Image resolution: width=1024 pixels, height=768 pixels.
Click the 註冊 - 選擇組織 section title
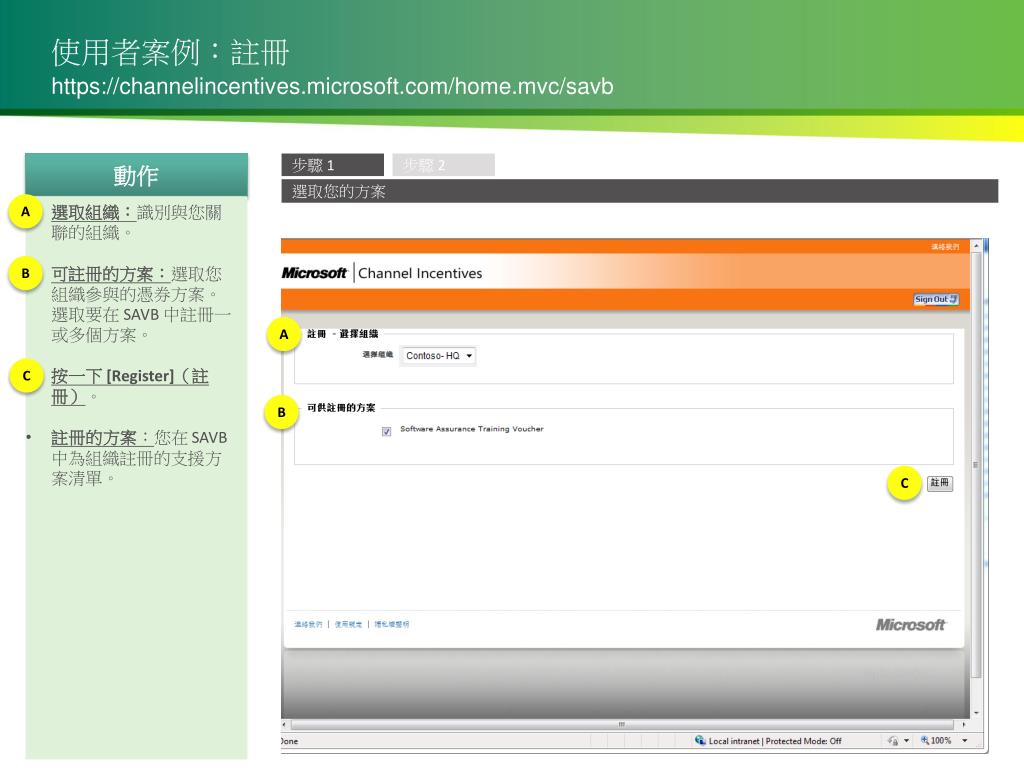coord(342,334)
